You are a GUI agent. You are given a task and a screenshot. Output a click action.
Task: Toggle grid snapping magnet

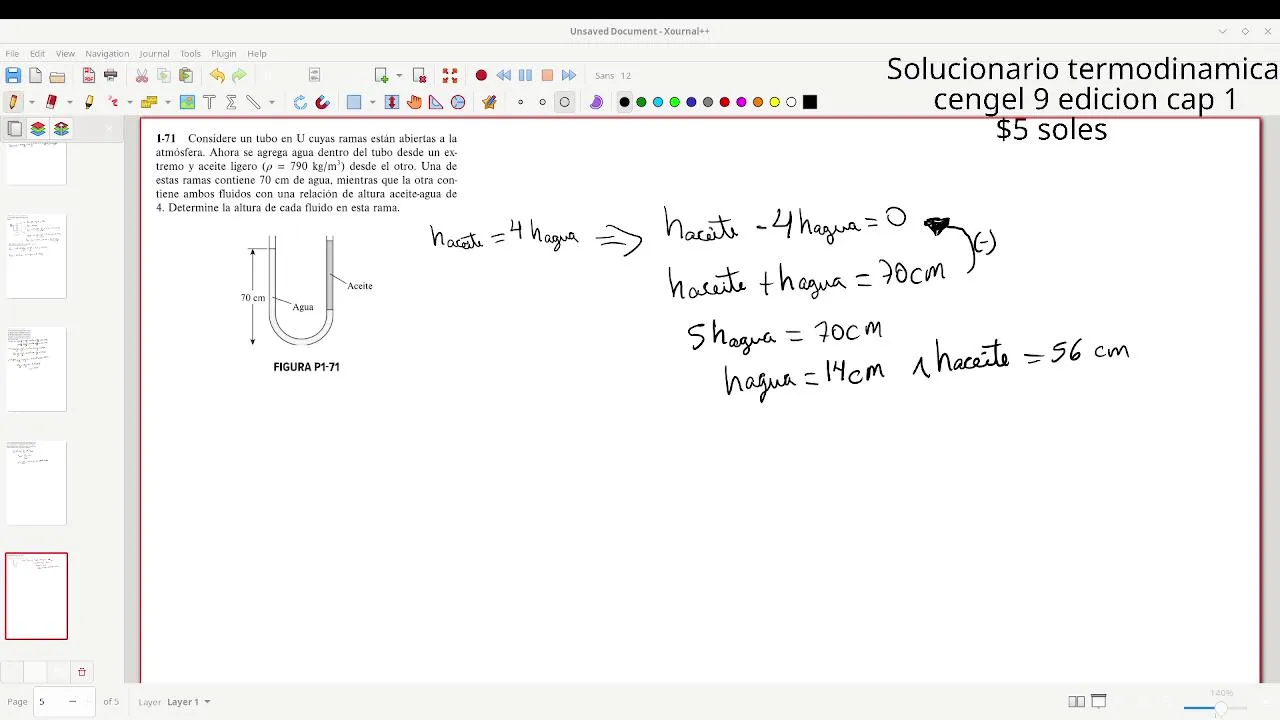(x=322, y=102)
